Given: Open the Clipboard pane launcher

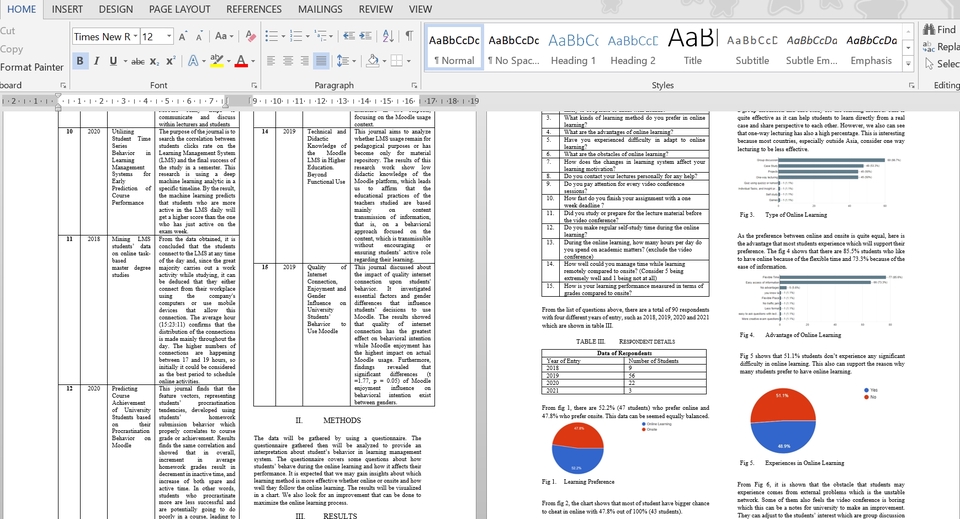Looking at the screenshot, I should (63, 86).
